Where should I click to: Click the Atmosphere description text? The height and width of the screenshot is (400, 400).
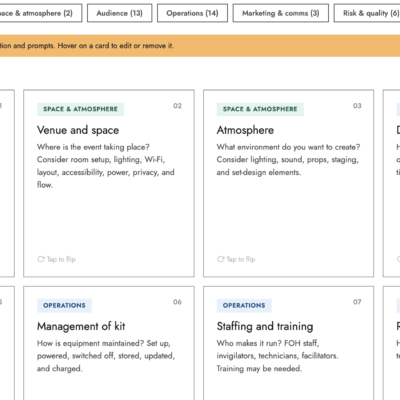[288, 159]
